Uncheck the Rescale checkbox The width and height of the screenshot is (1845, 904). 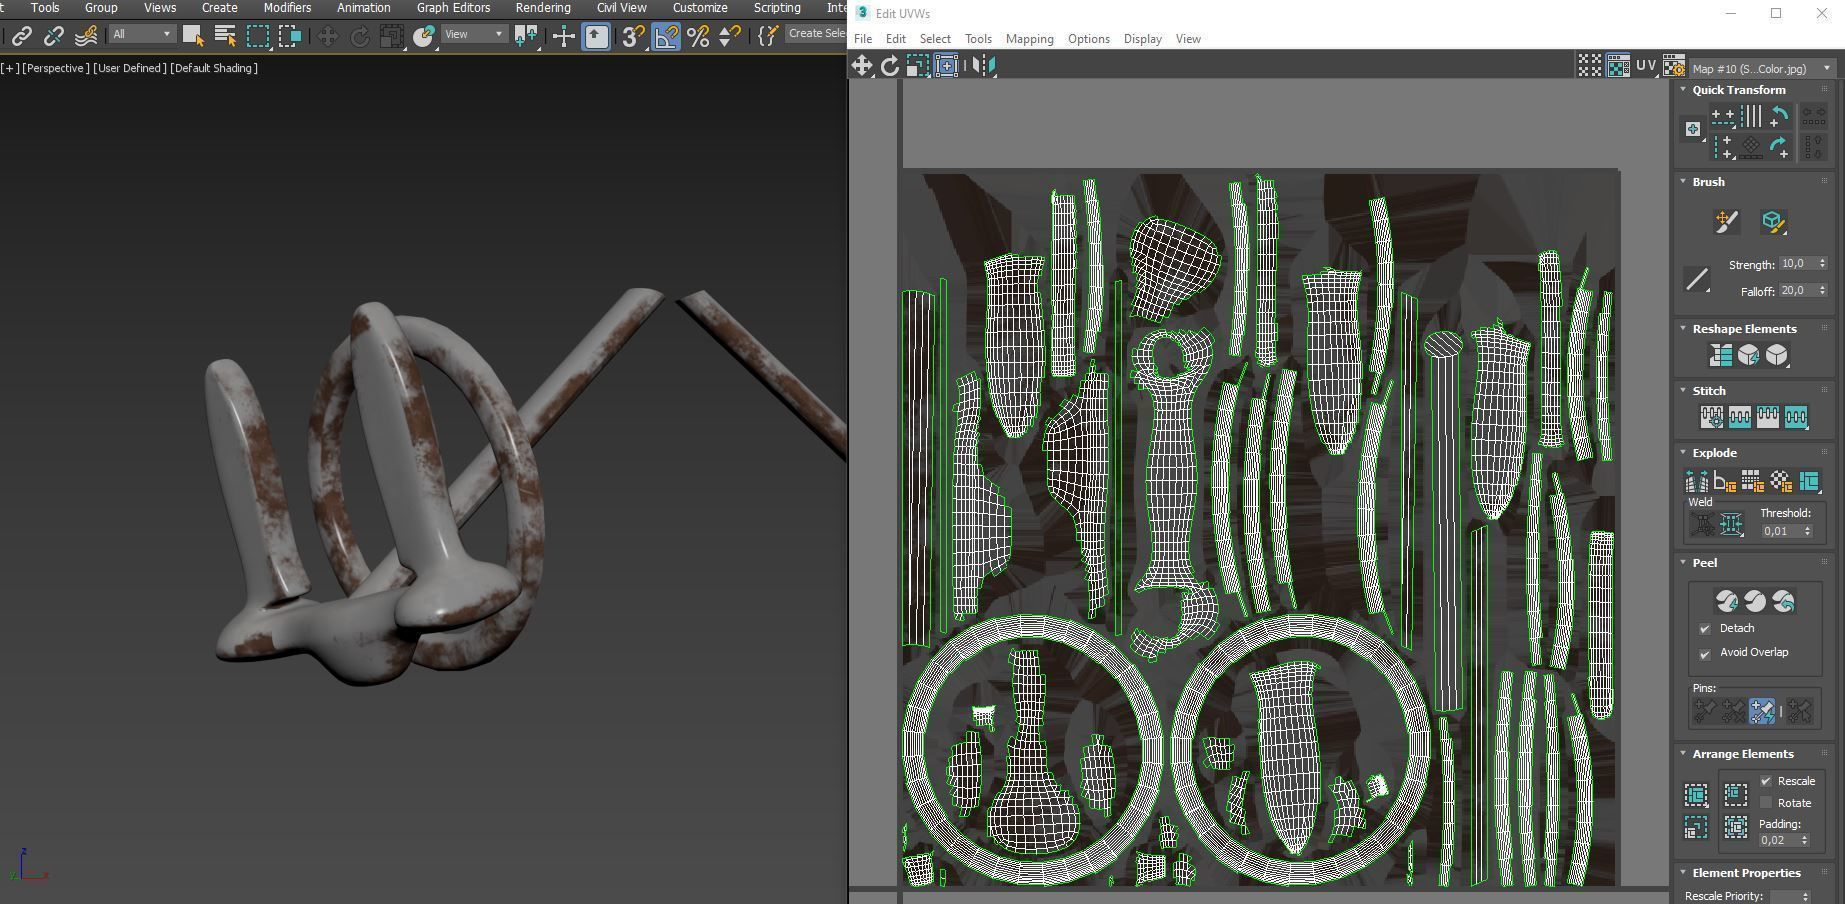pyautogui.click(x=1766, y=781)
